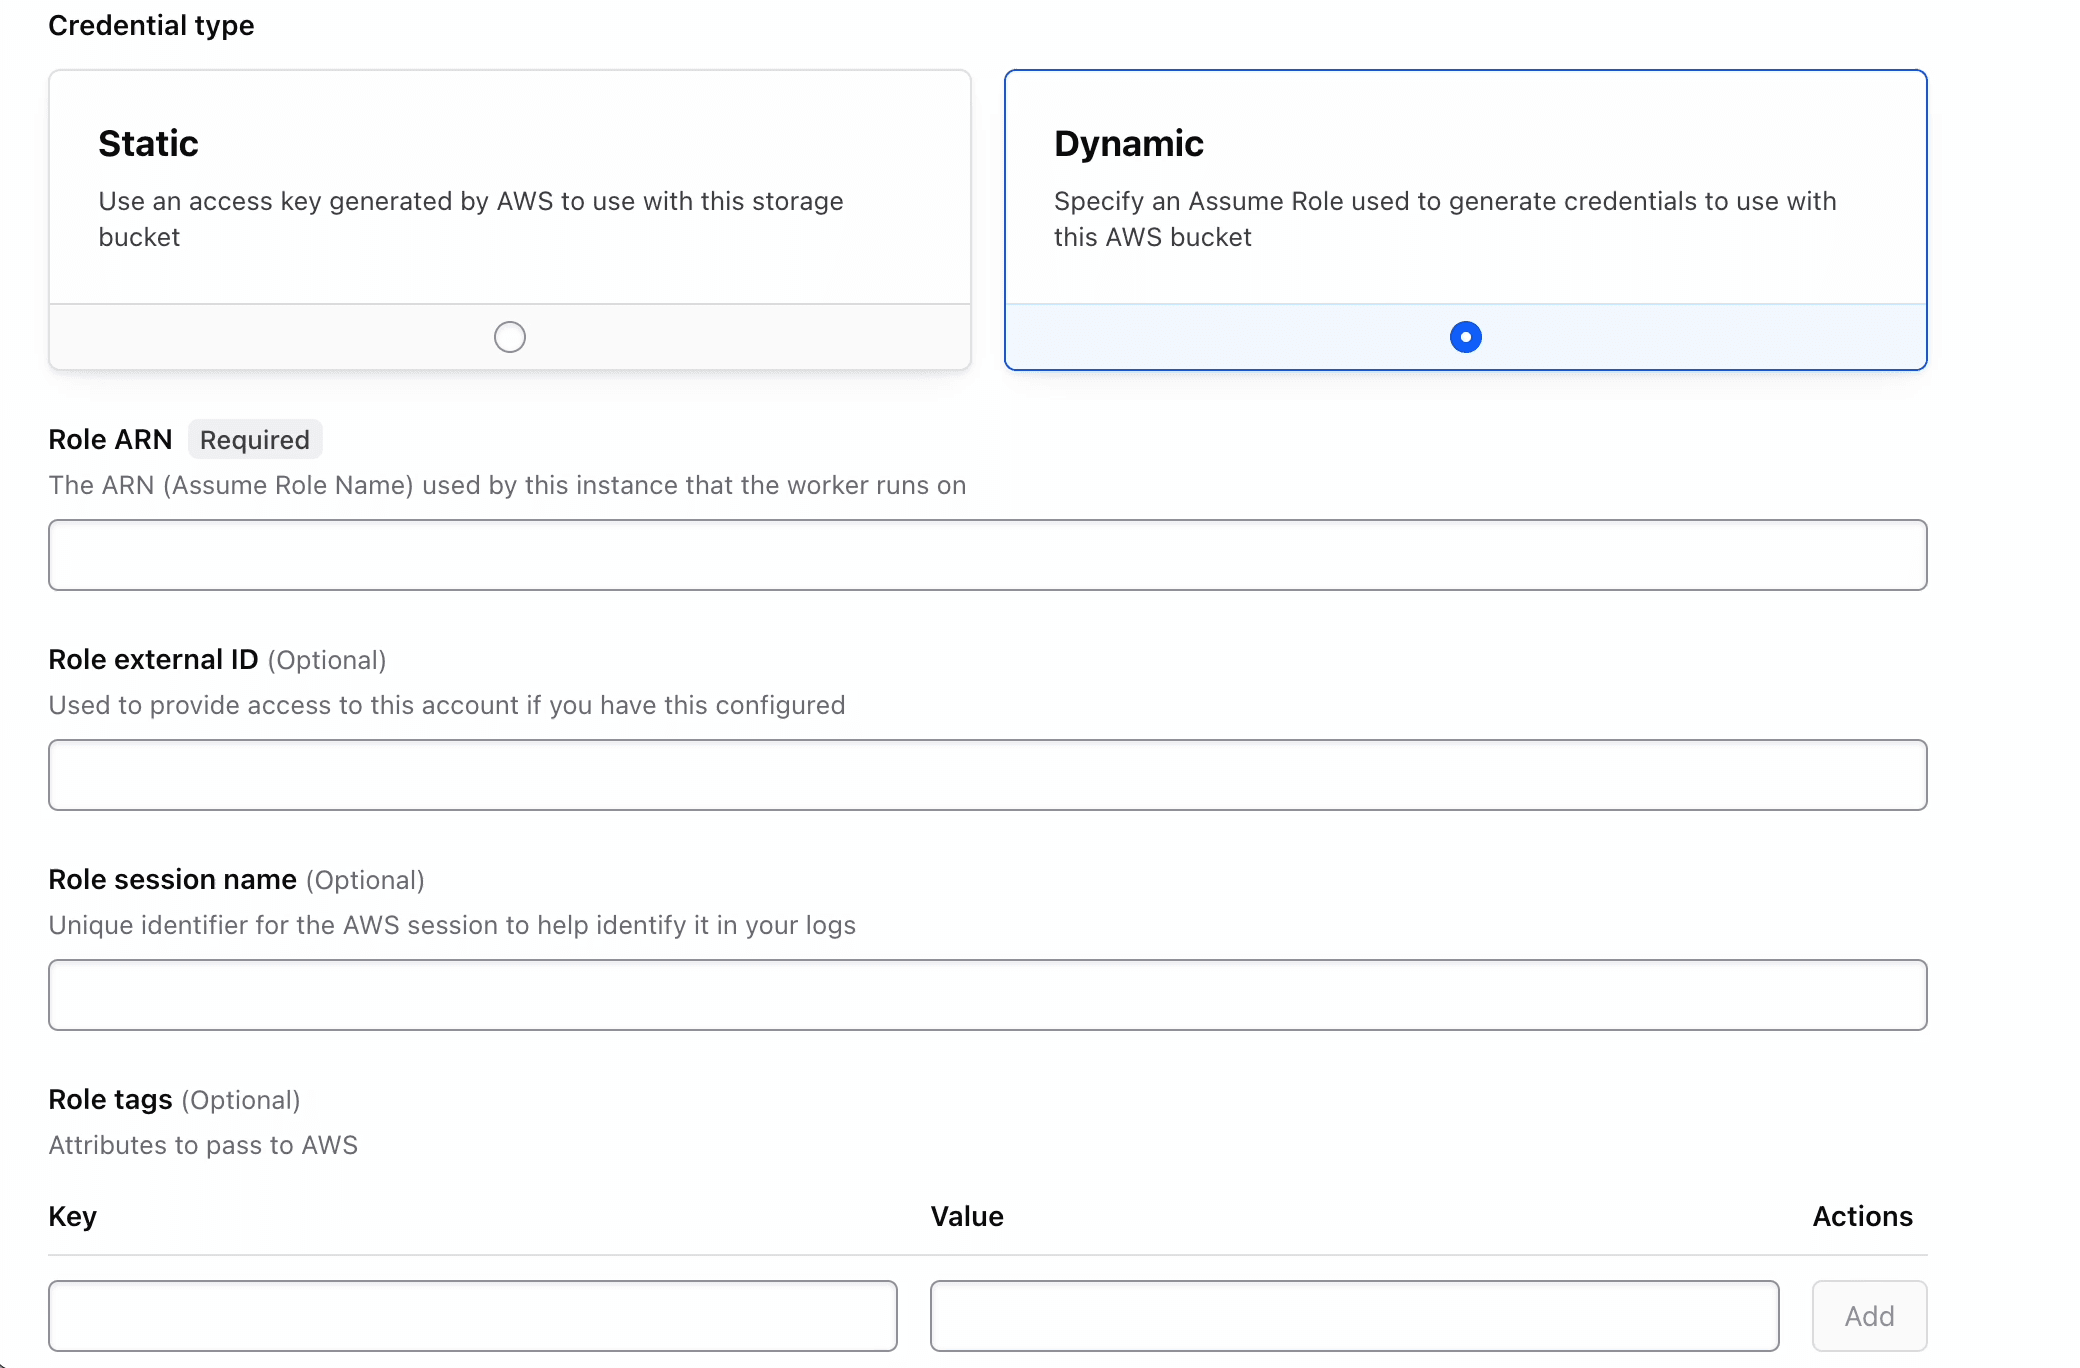
Task: Click into the Role external ID field
Action: 987,775
